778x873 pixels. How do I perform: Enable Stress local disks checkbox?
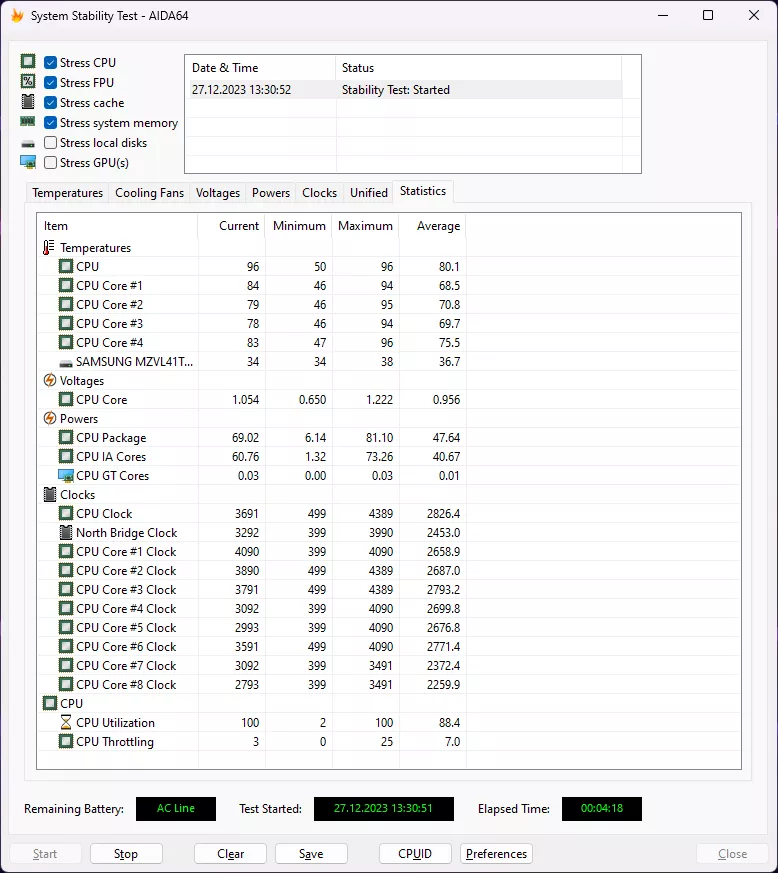click(50, 143)
